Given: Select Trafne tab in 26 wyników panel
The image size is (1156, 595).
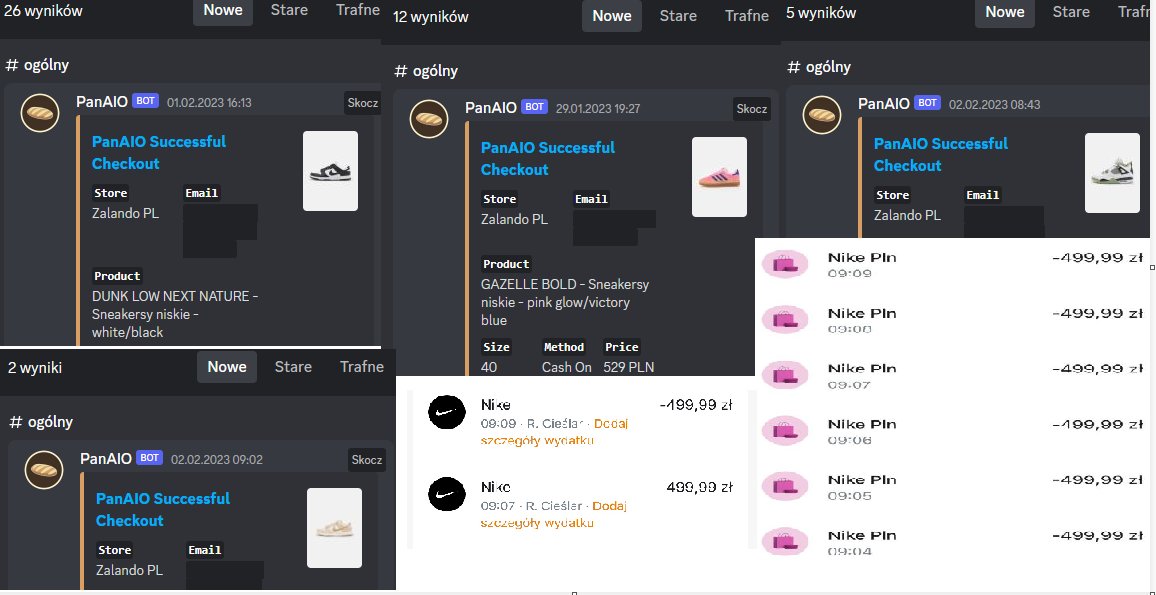Looking at the screenshot, I should [x=358, y=10].
